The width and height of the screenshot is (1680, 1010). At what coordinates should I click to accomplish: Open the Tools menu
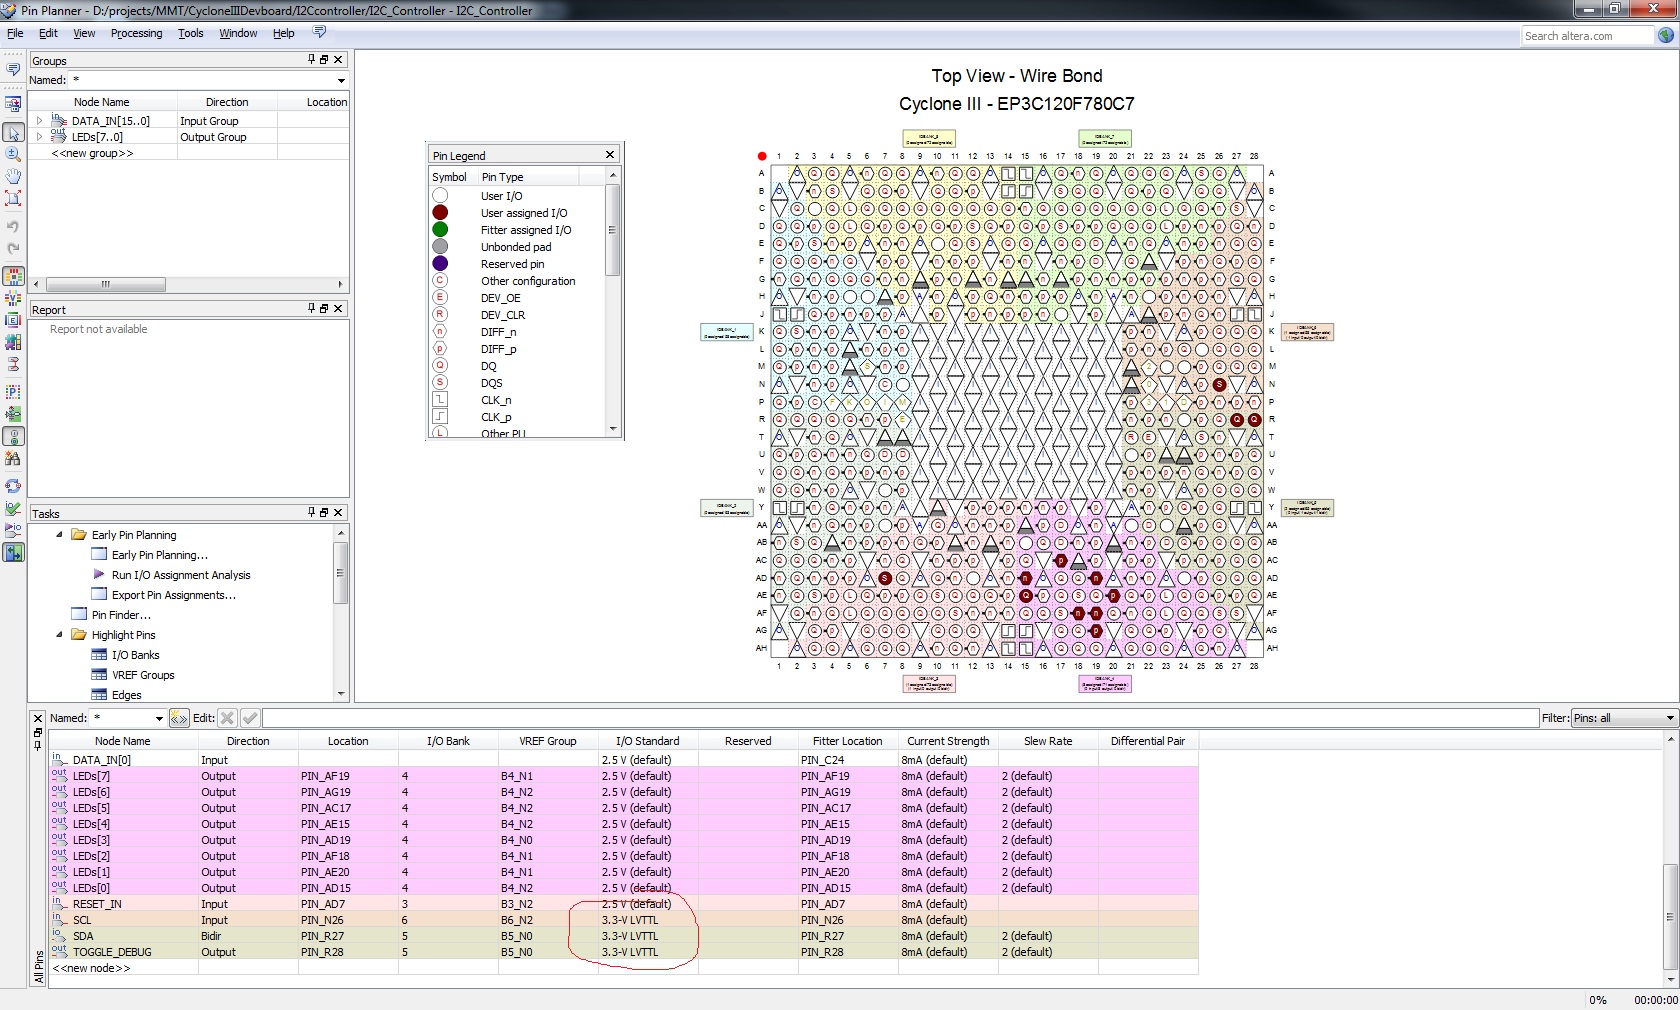click(x=190, y=33)
